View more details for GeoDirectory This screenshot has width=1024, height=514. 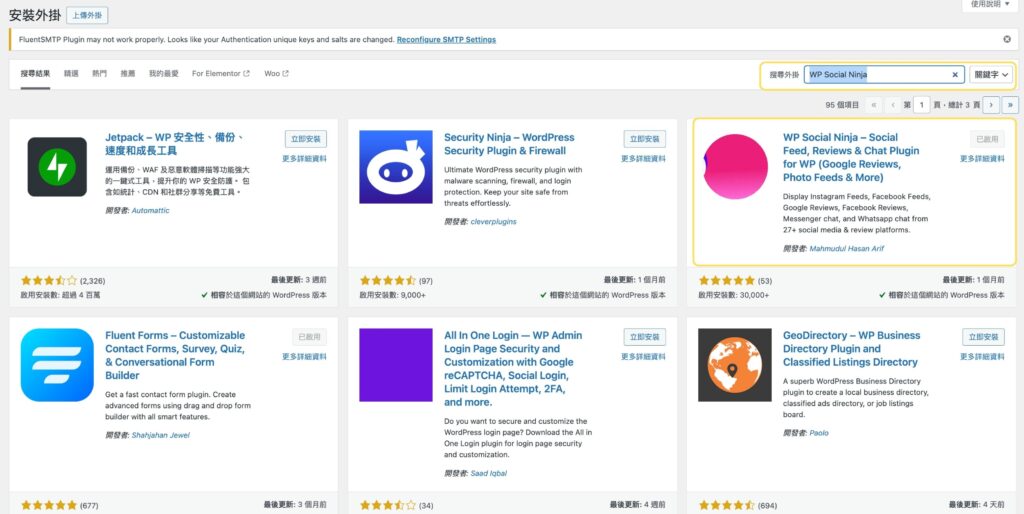point(982,357)
